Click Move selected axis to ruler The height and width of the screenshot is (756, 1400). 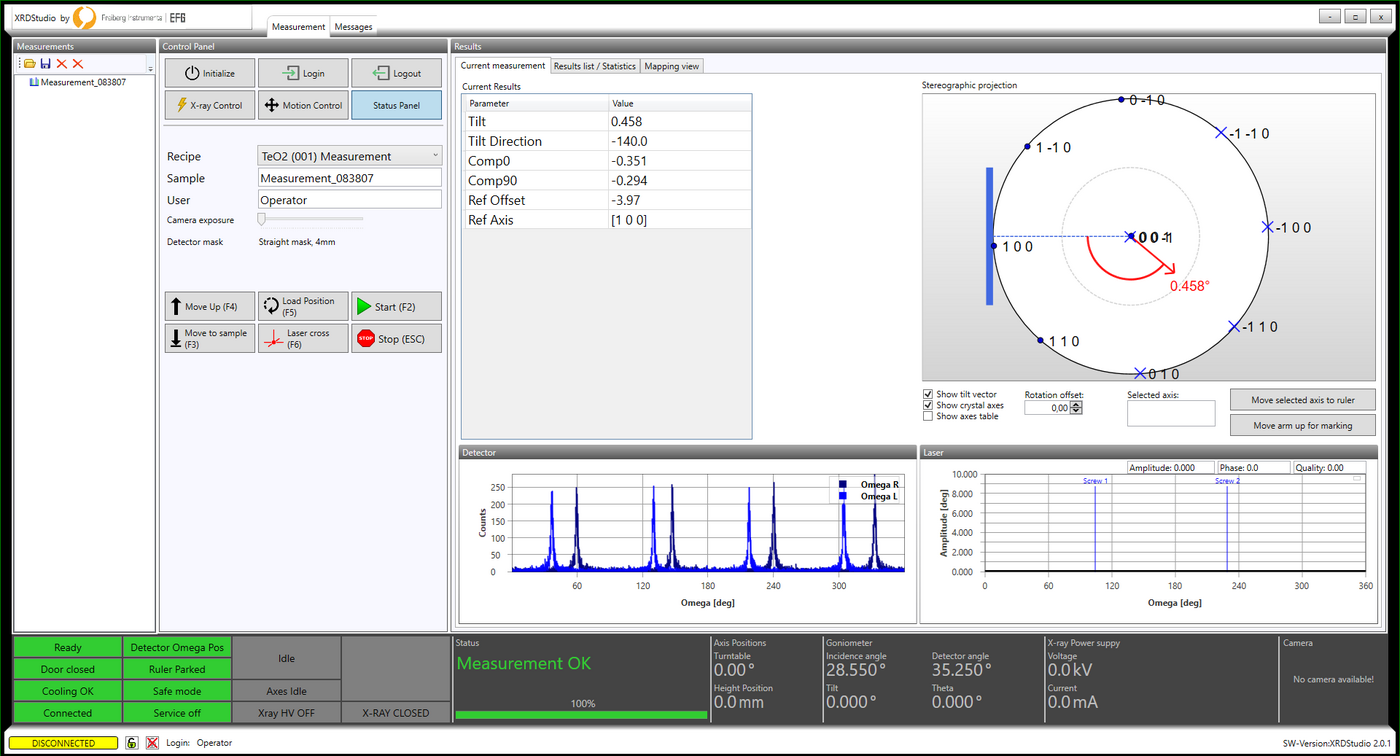tap(1303, 400)
